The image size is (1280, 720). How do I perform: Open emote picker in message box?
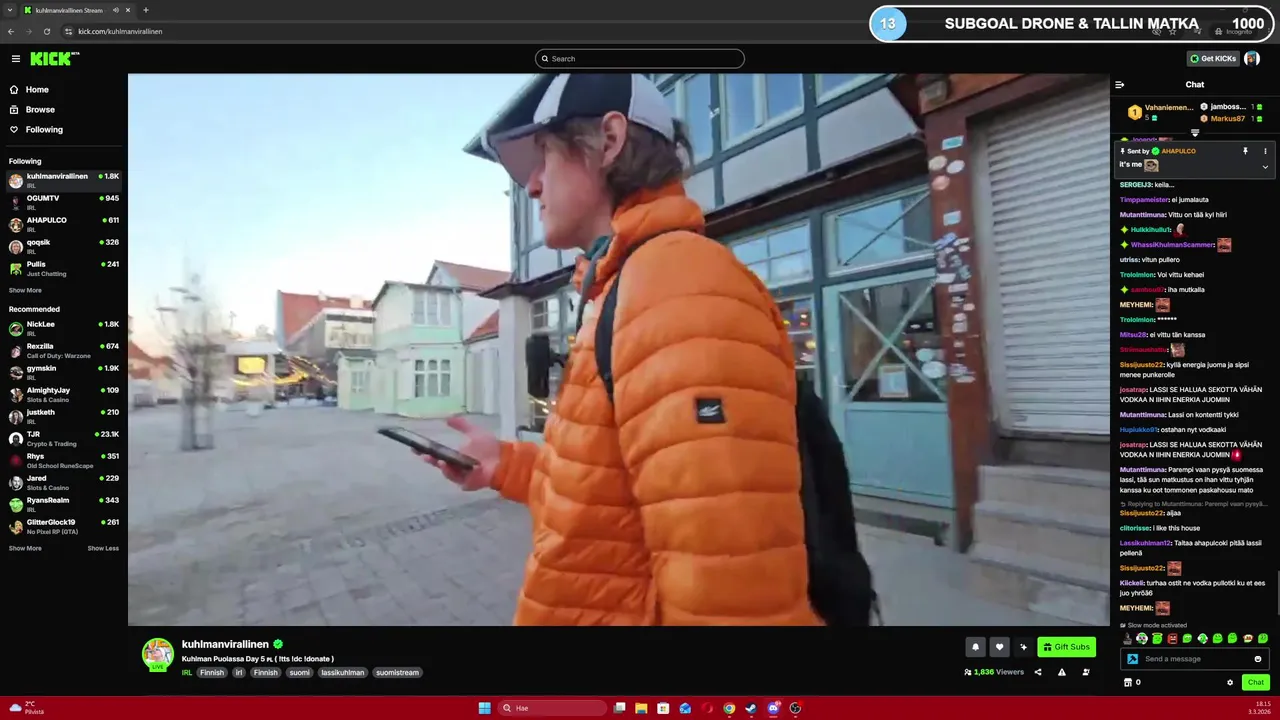pos(1258,659)
